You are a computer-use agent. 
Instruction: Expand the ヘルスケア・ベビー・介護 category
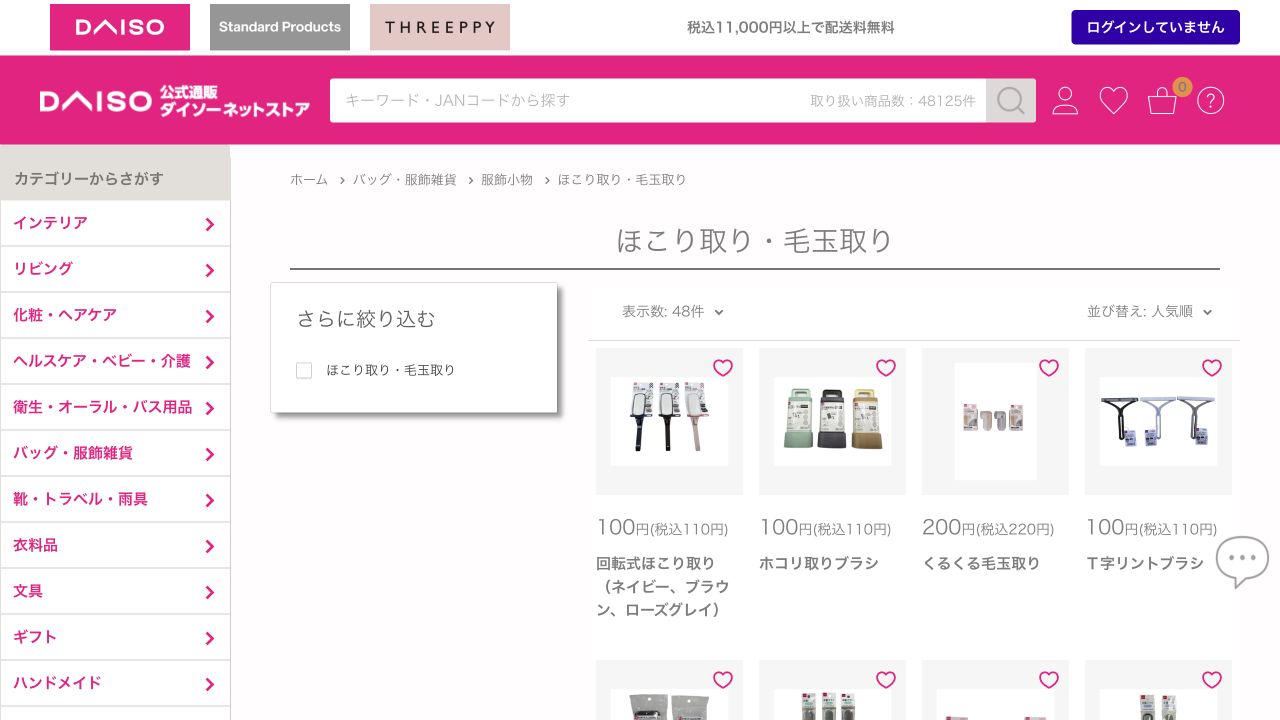point(115,361)
